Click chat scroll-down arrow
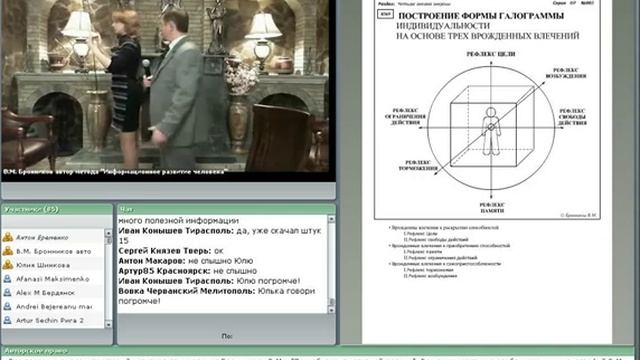 pyautogui.click(x=331, y=310)
